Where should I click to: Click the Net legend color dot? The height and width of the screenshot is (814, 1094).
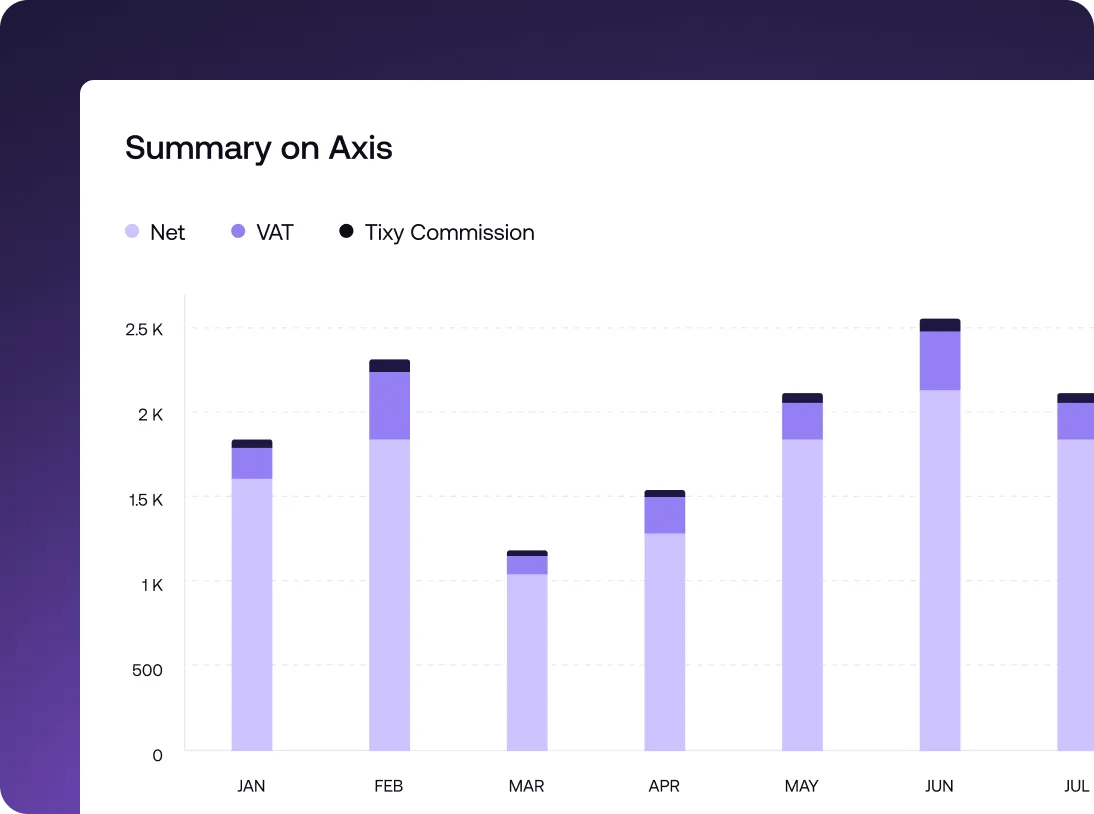[x=131, y=231]
